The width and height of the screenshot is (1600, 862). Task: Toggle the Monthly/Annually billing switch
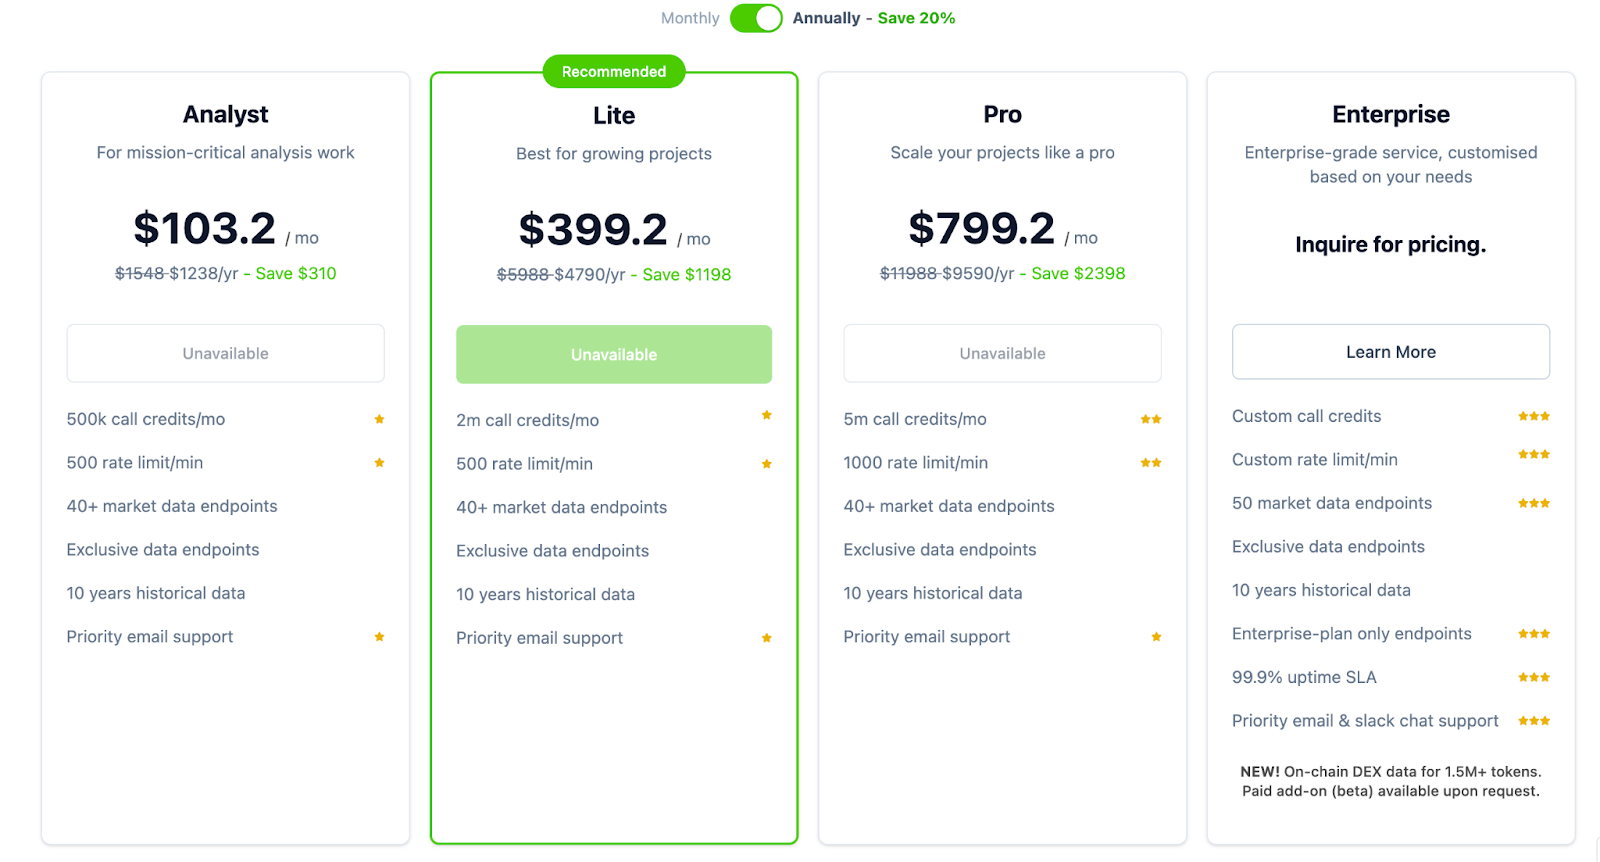pyautogui.click(x=756, y=18)
